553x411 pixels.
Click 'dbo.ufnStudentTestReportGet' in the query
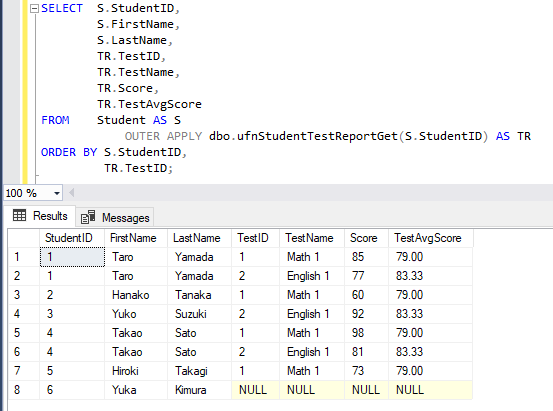click(x=303, y=136)
